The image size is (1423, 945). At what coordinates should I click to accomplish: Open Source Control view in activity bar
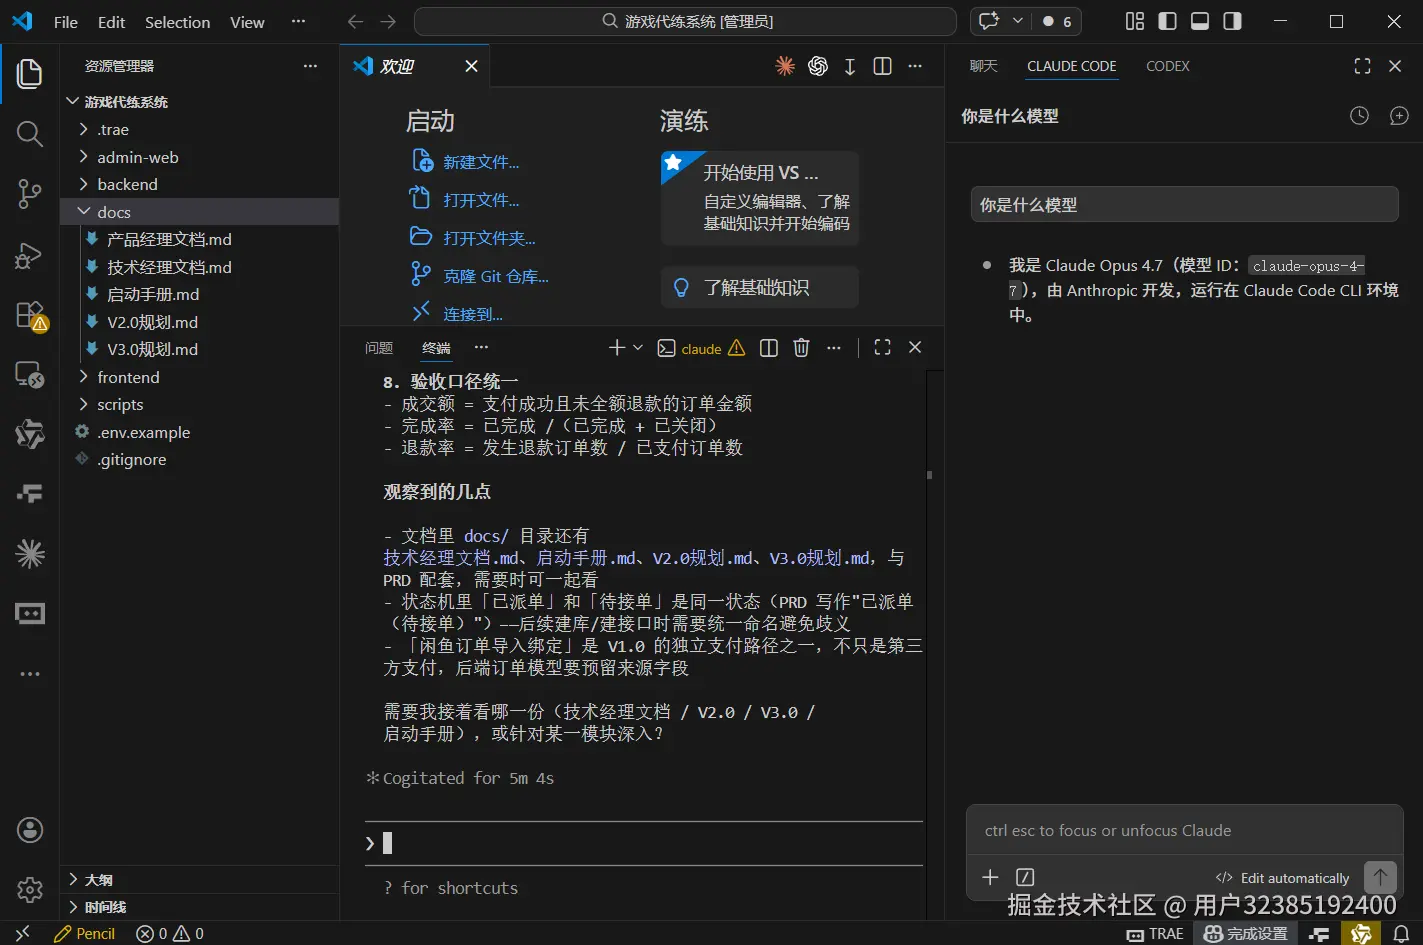[30, 194]
